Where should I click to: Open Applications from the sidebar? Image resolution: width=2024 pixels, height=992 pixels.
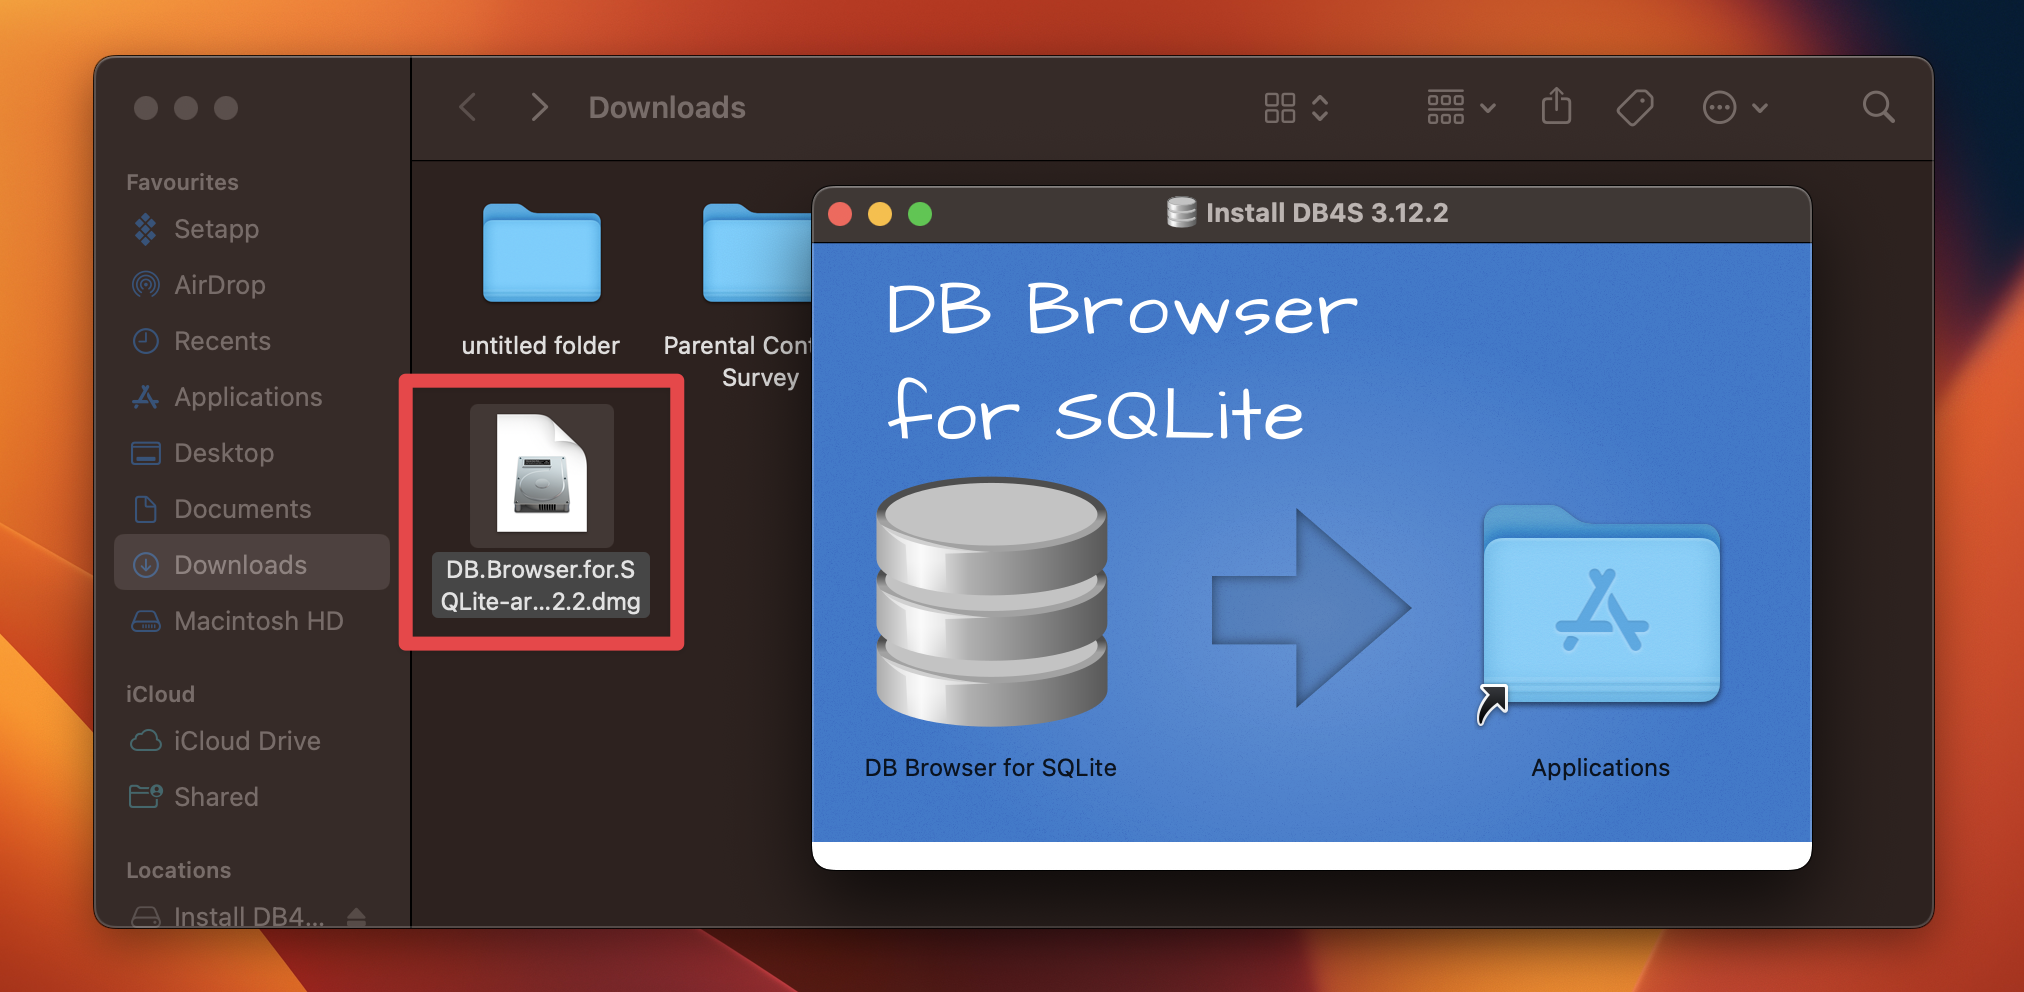pyautogui.click(x=247, y=397)
